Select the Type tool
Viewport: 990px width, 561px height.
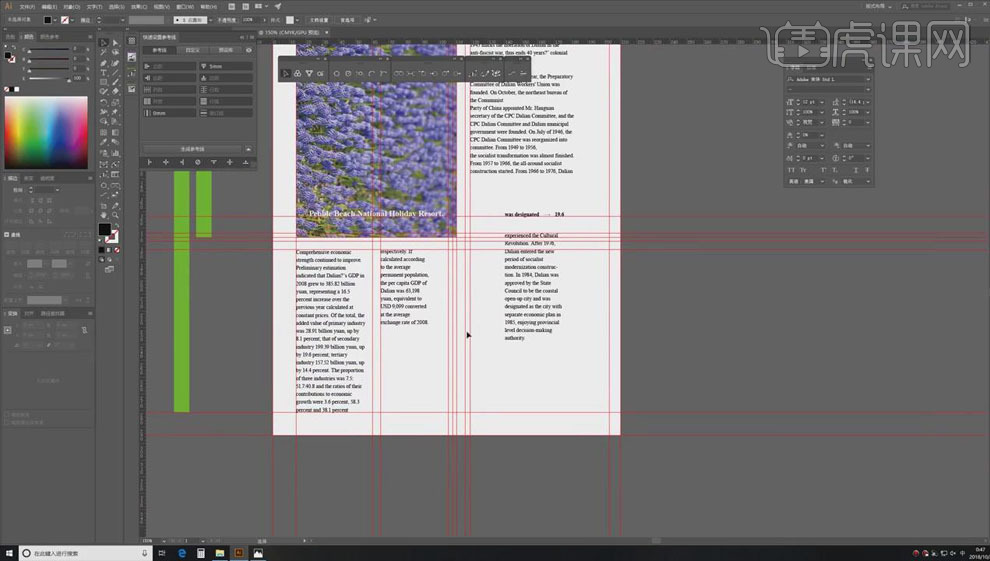pos(104,73)
